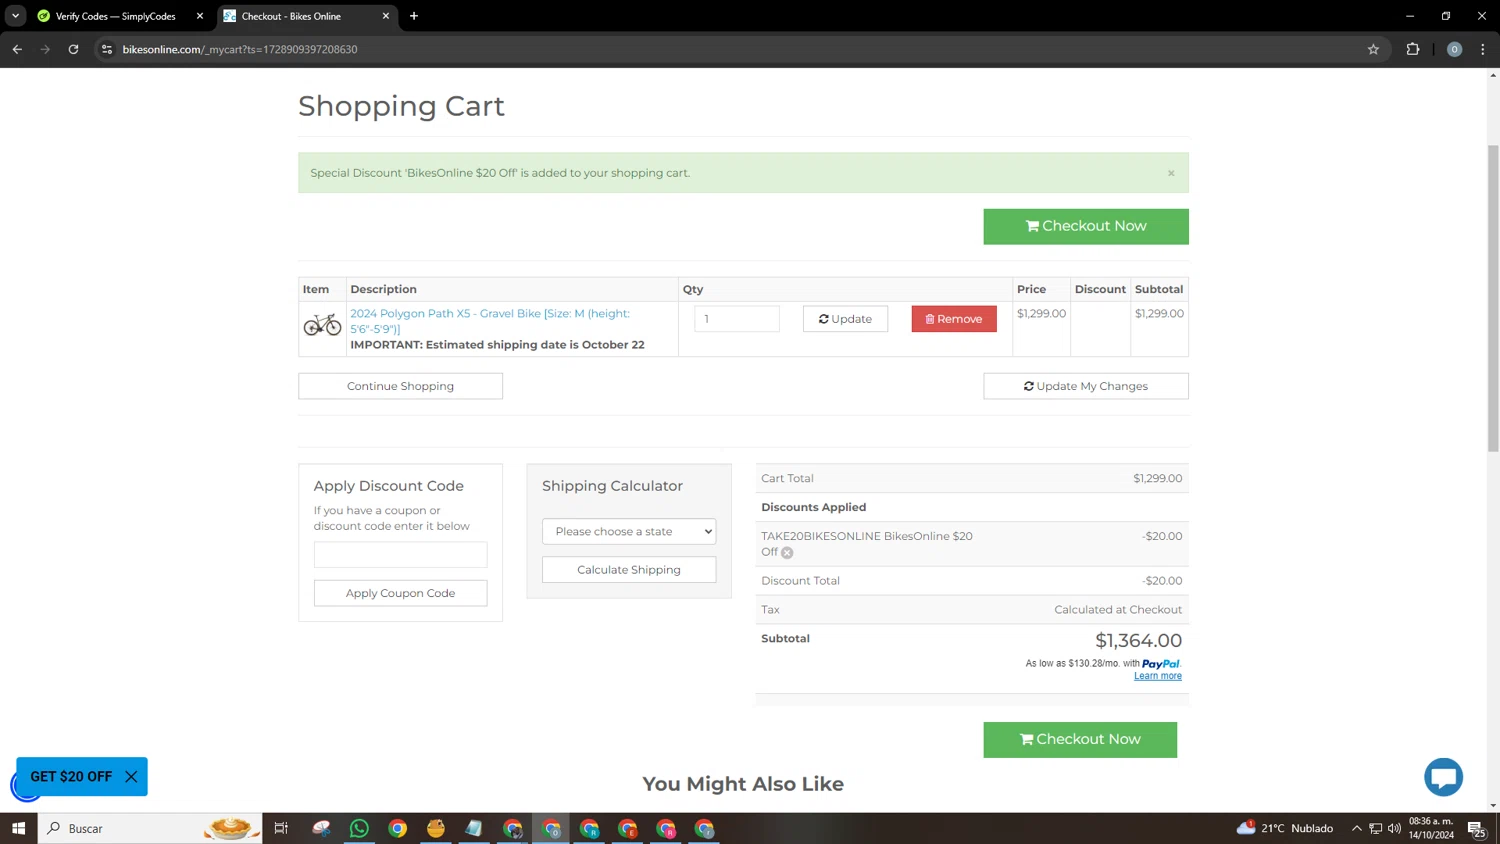This screenshot has height=844, width=1500.
Task: Dismiss the Special Discount green alert
Action: tap(1171, 173)
